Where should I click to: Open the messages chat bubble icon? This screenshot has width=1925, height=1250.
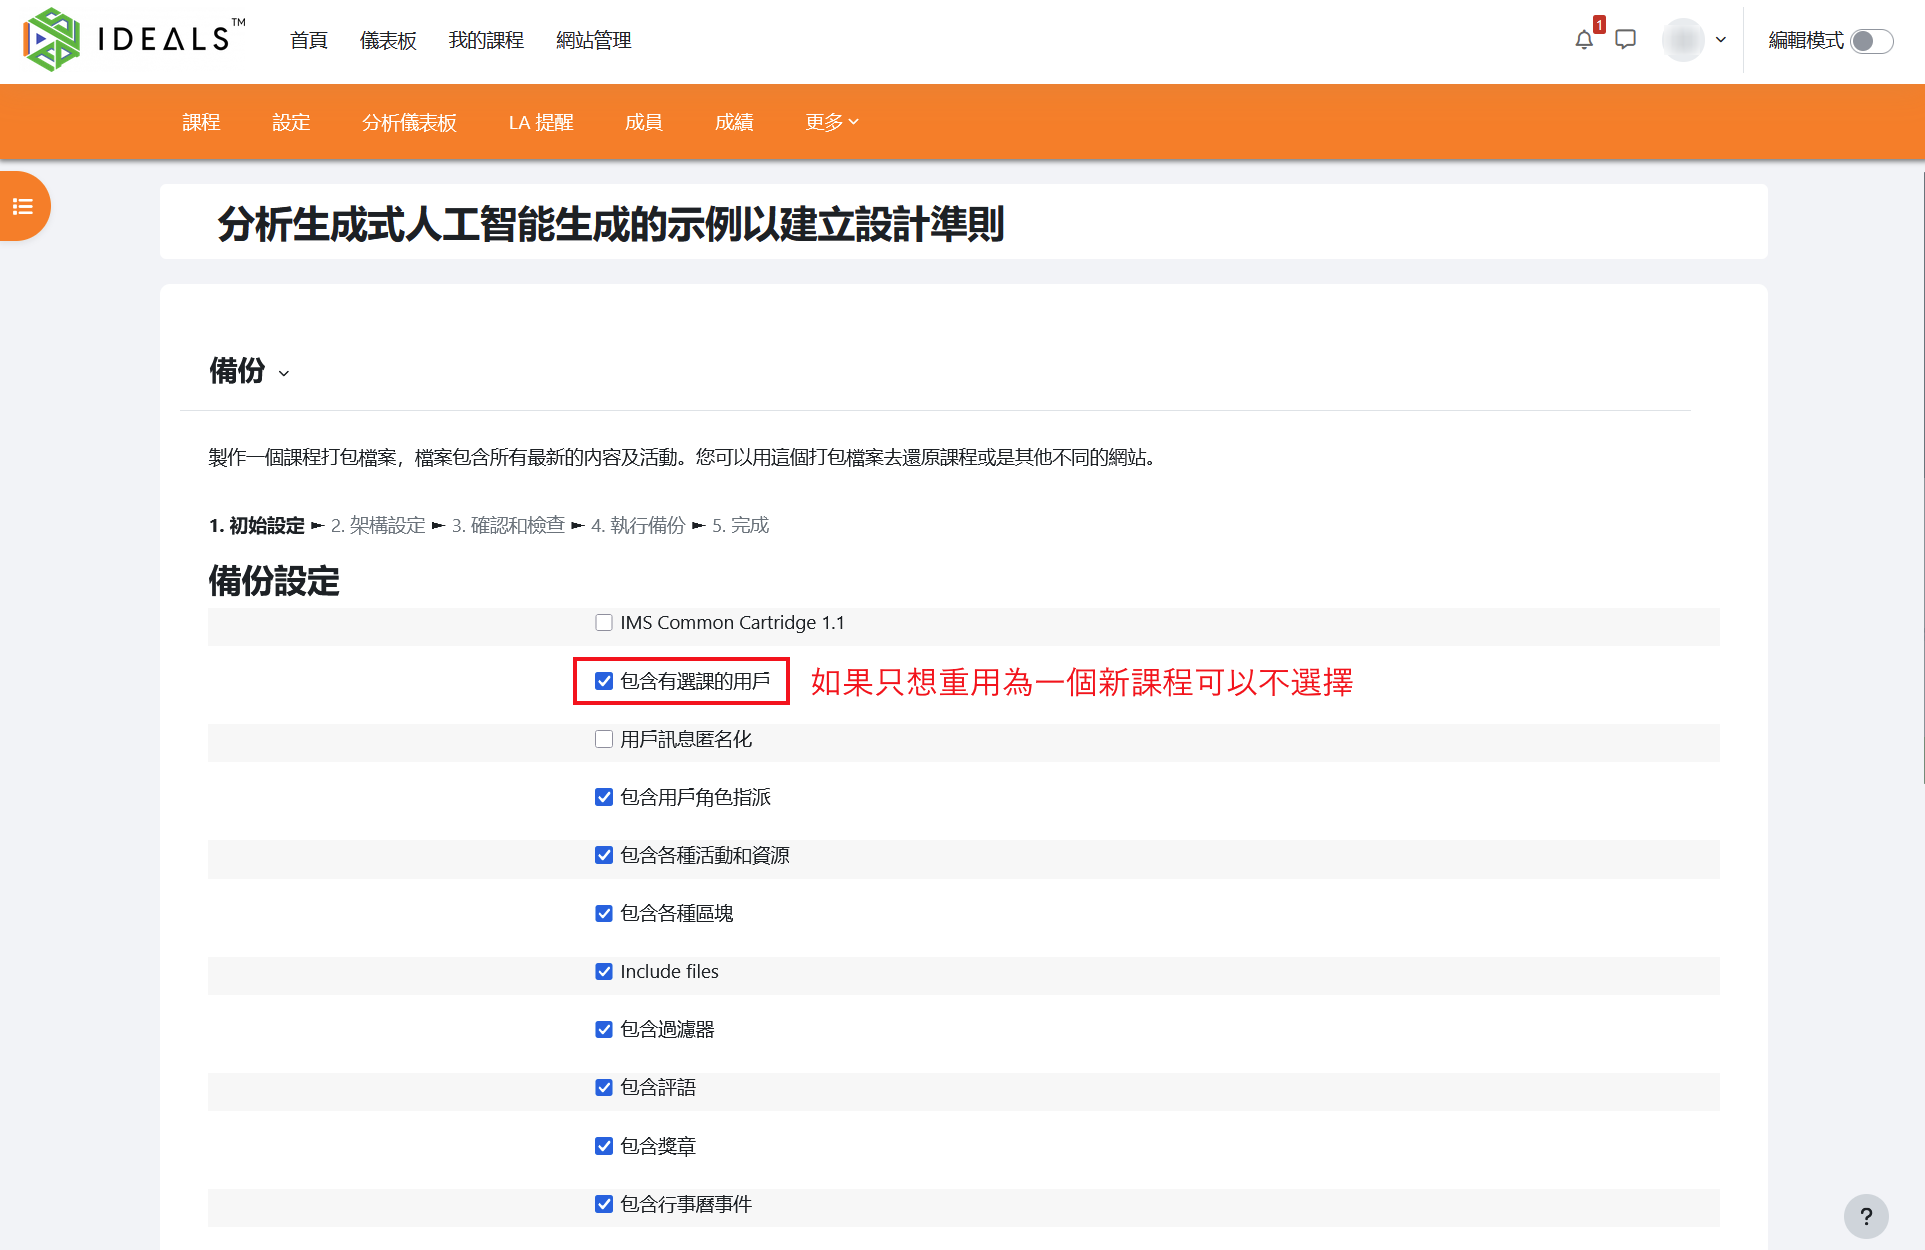tap(1626, 40)
